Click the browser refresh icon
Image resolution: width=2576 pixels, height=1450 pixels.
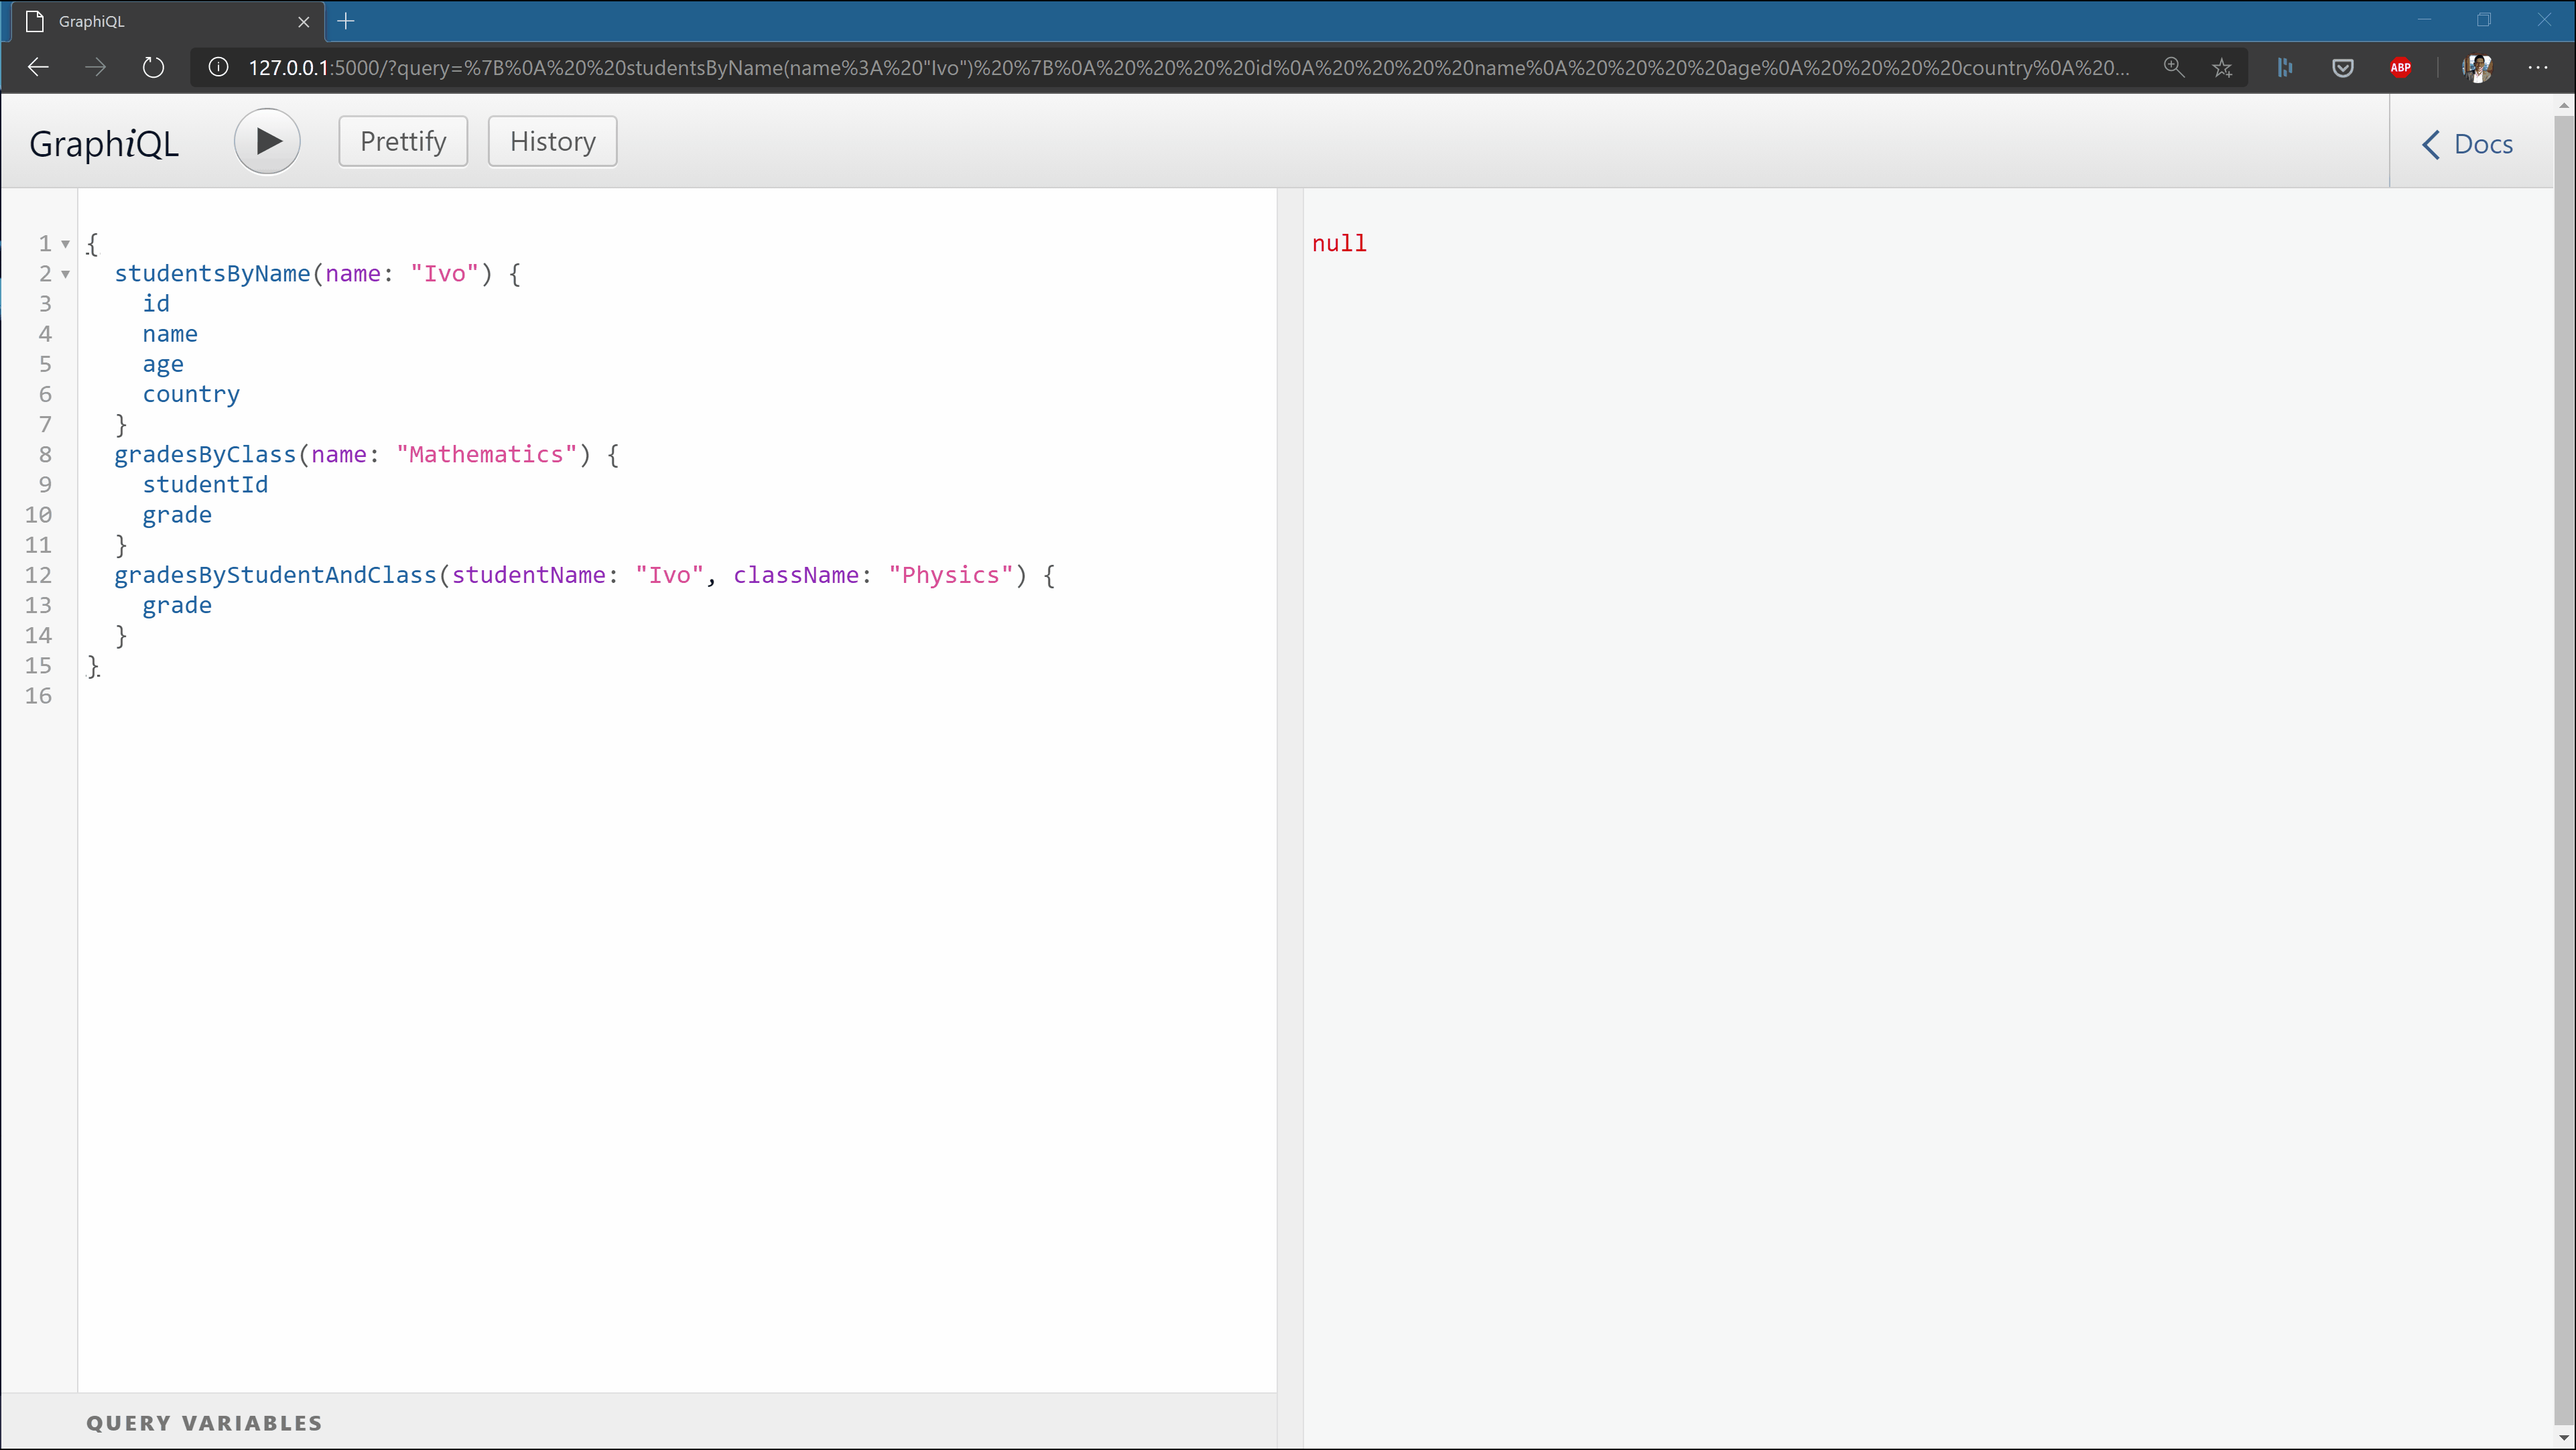pyautogui.click(x=155, y=67)
